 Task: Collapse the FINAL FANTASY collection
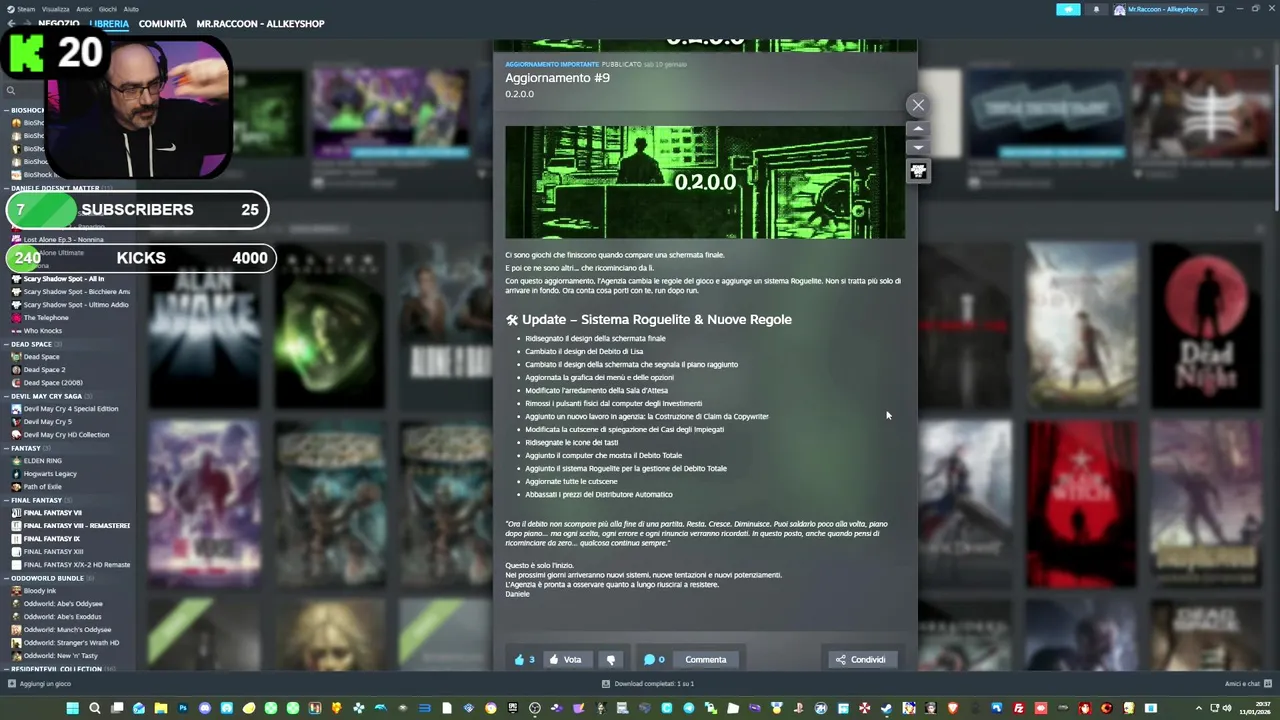coord(36,500)
